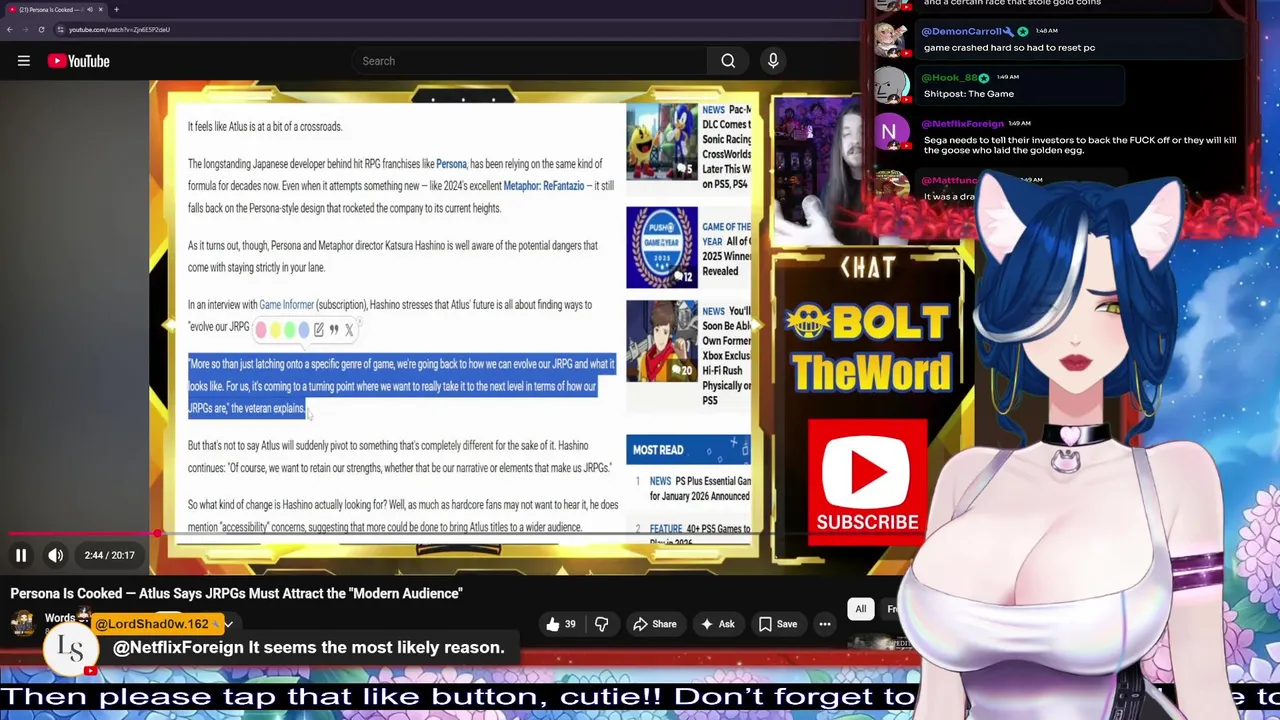Mute the video using the speaker icon
1280x720 pixels.
click(x=56, y=555)
